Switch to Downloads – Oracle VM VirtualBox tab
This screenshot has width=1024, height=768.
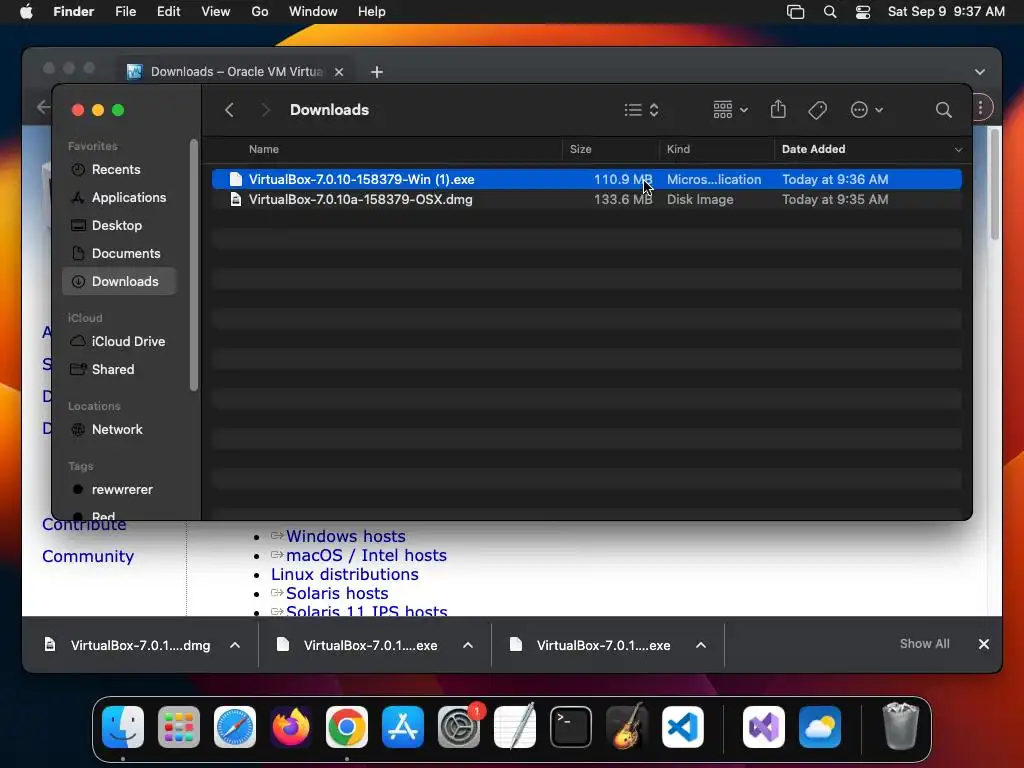(x=235, y=71)
